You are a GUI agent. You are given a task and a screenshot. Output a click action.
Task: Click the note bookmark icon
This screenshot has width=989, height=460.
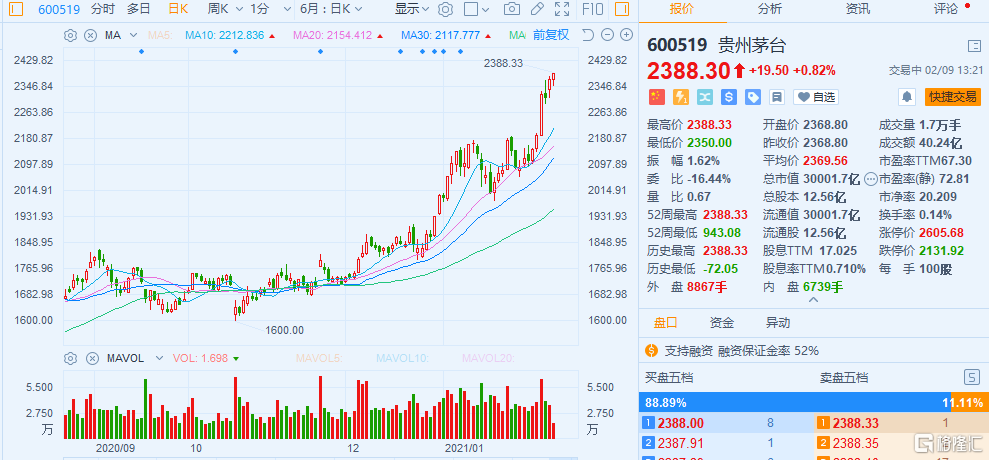[777, 97]
